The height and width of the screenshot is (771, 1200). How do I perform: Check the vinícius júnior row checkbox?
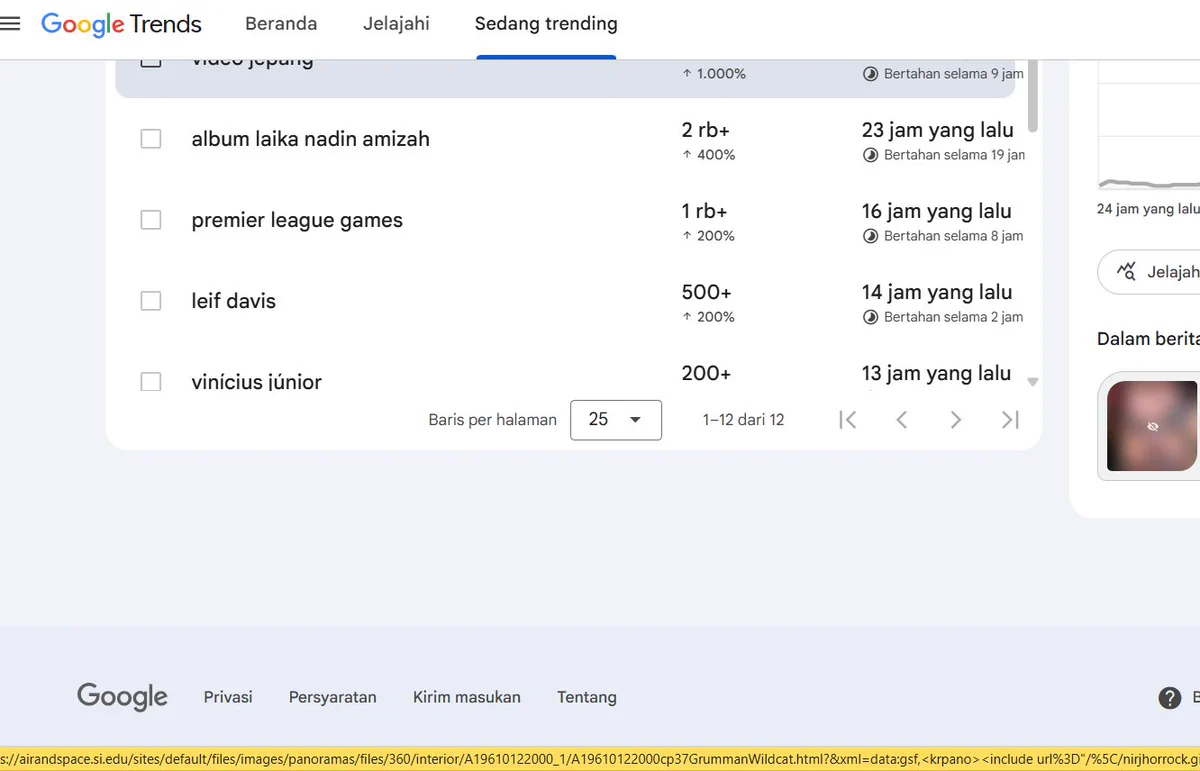(x=151, y=381)
